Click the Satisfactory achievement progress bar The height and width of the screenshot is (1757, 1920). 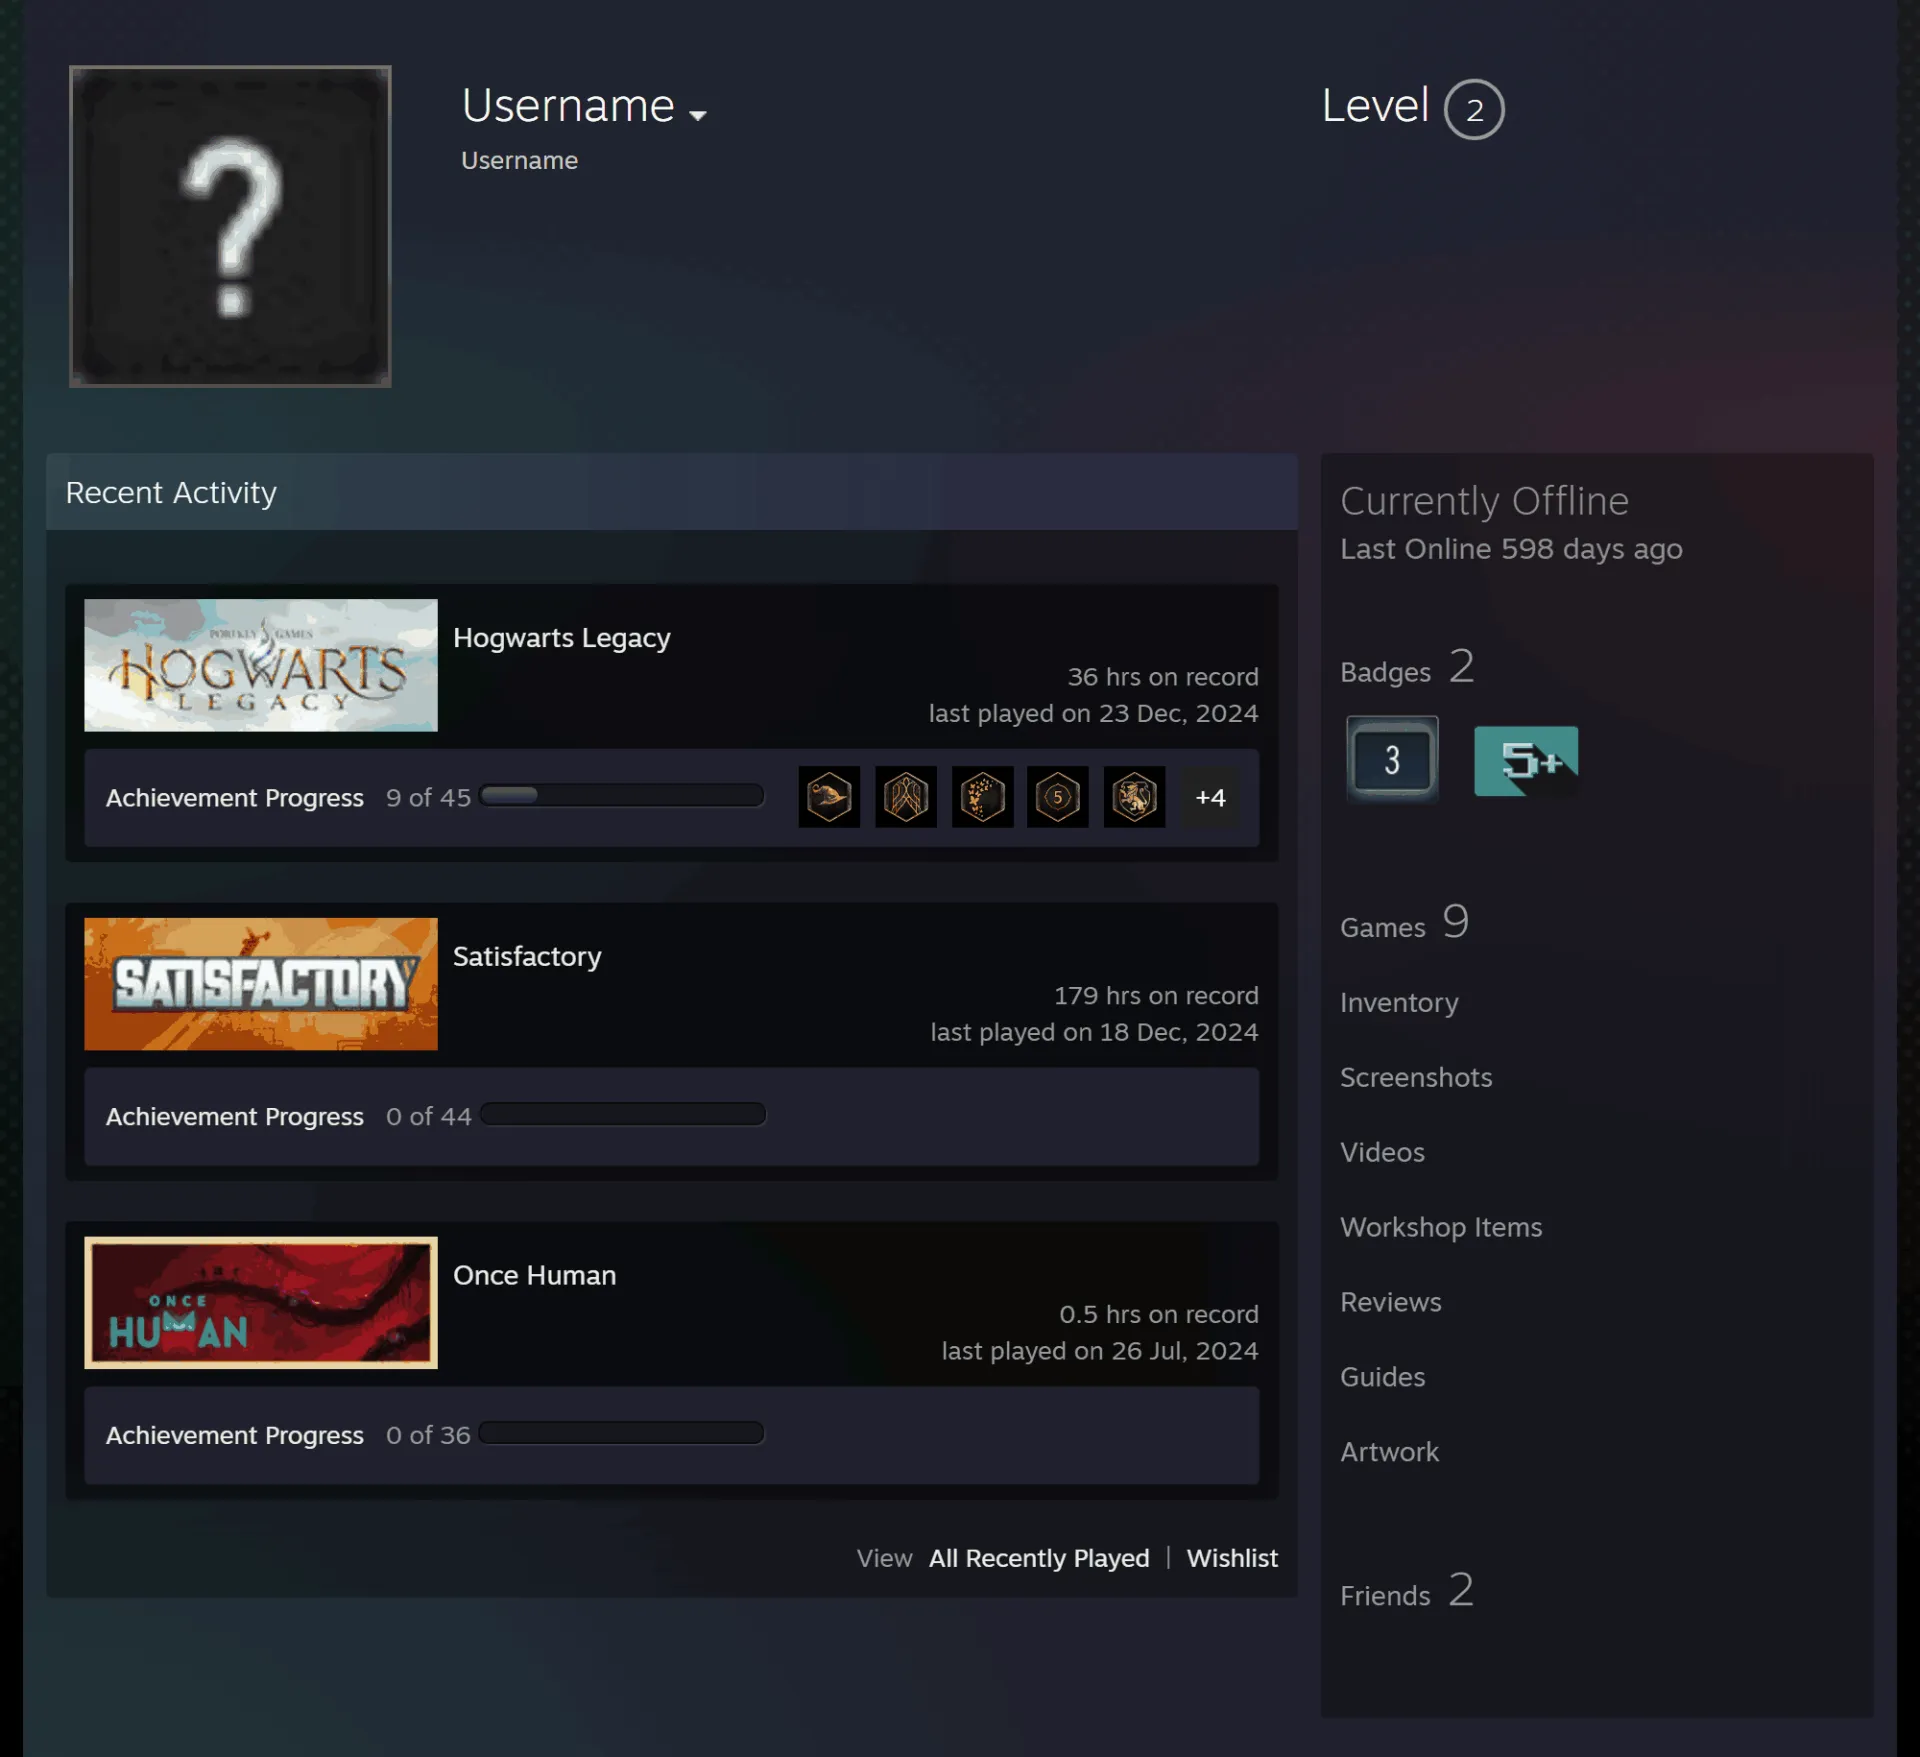pyautogui.click(x=622, y=1115)
